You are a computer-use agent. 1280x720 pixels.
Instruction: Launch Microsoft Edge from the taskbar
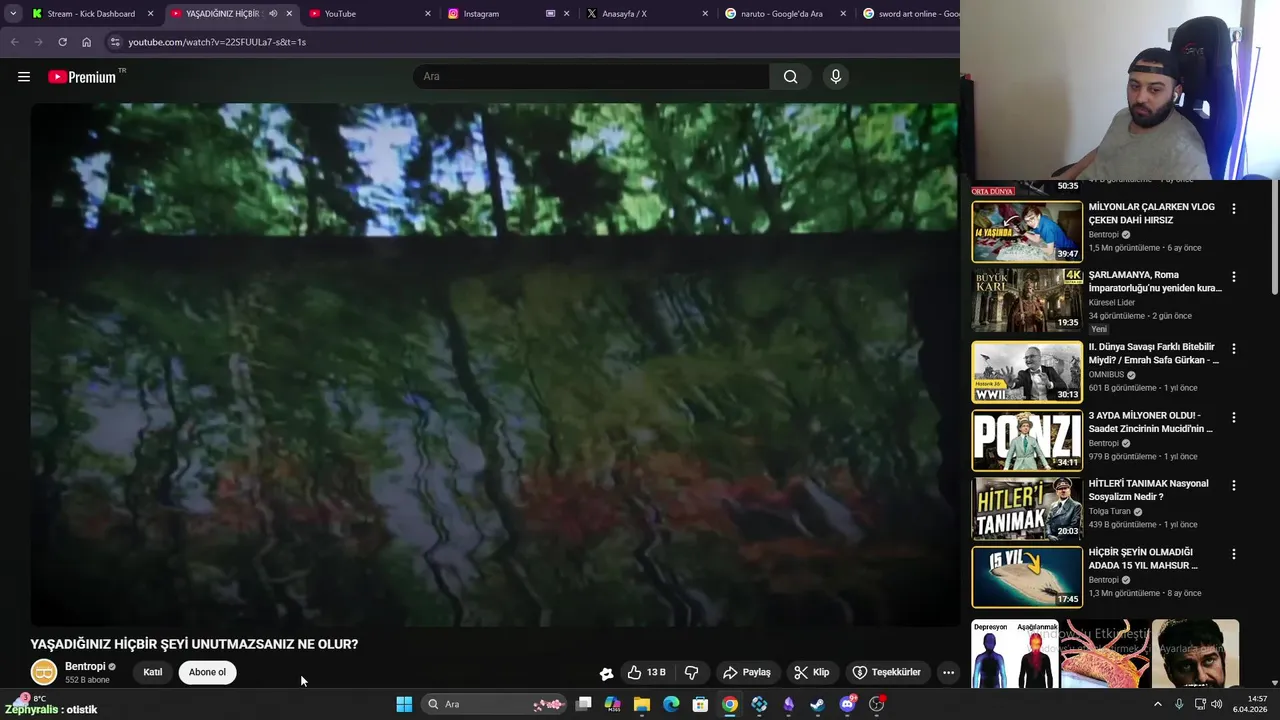671,704
